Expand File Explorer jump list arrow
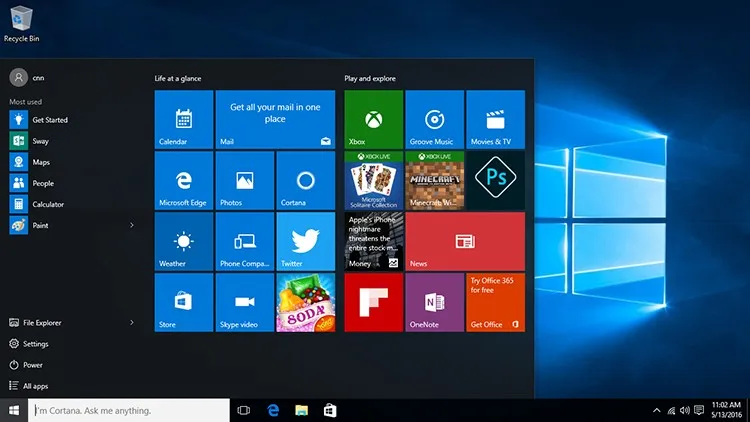 [132, 322]
